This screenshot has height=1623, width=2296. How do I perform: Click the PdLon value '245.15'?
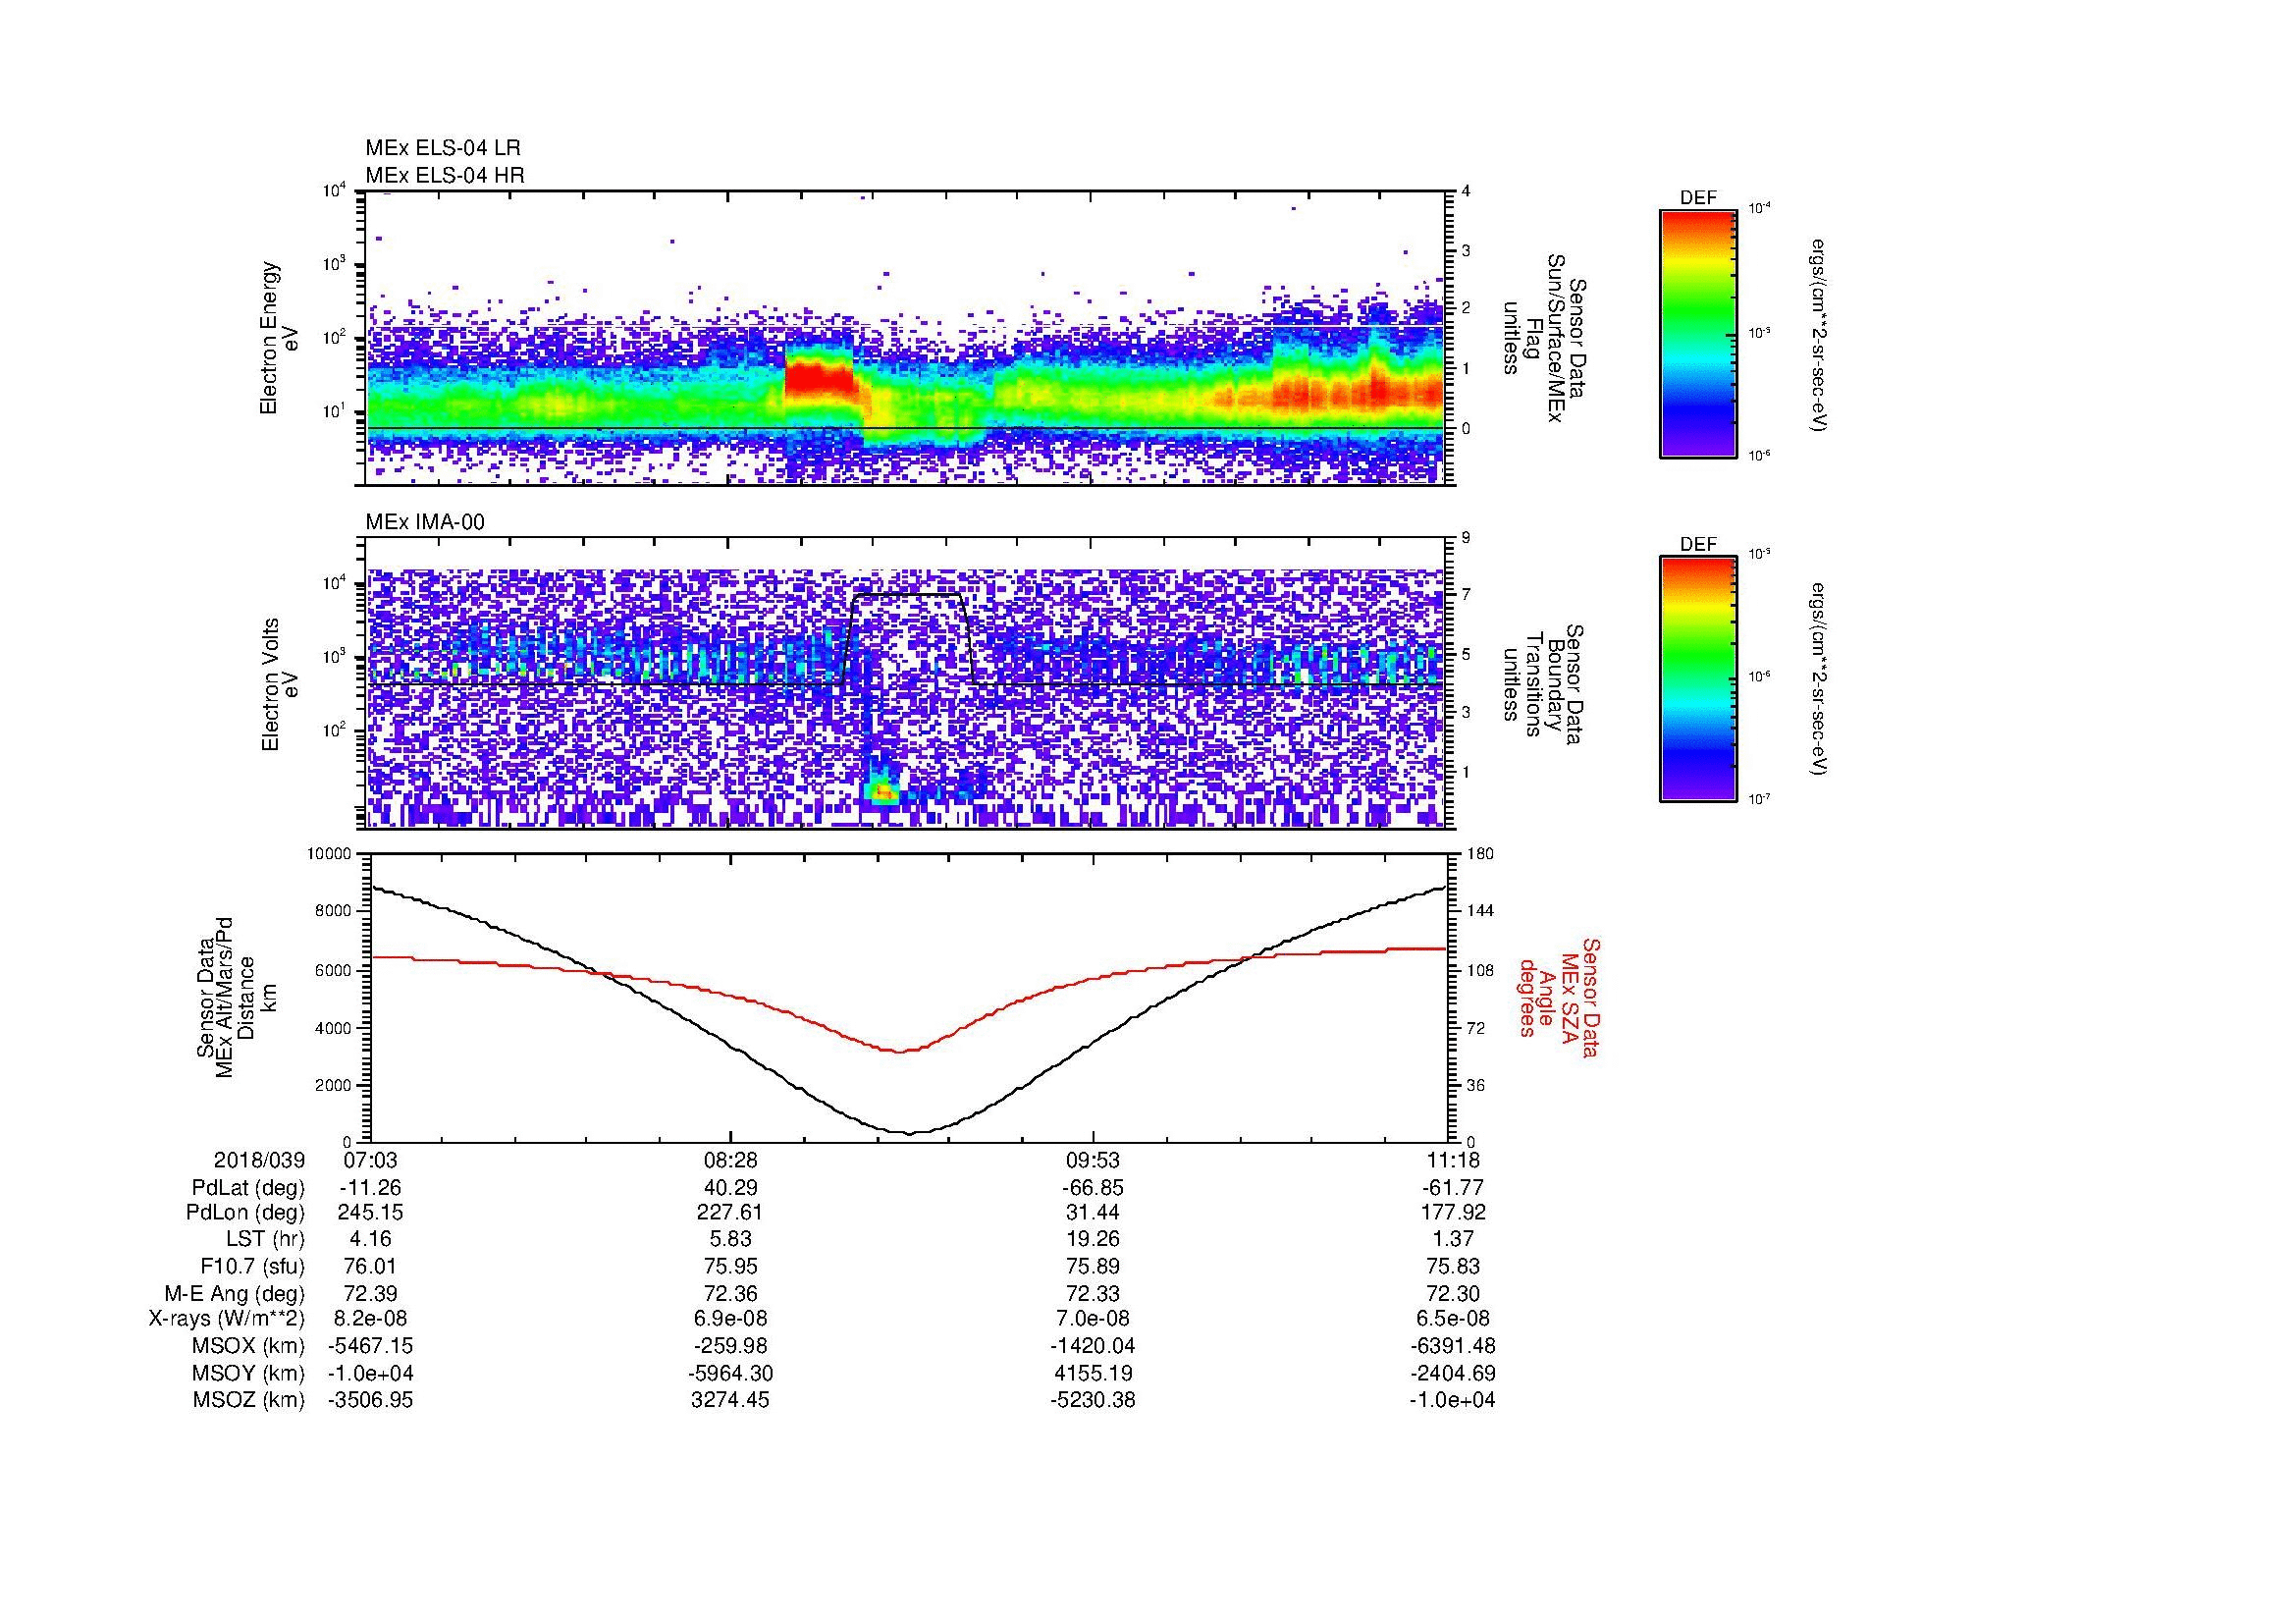pyautogui.click(x=370, y=1213)
